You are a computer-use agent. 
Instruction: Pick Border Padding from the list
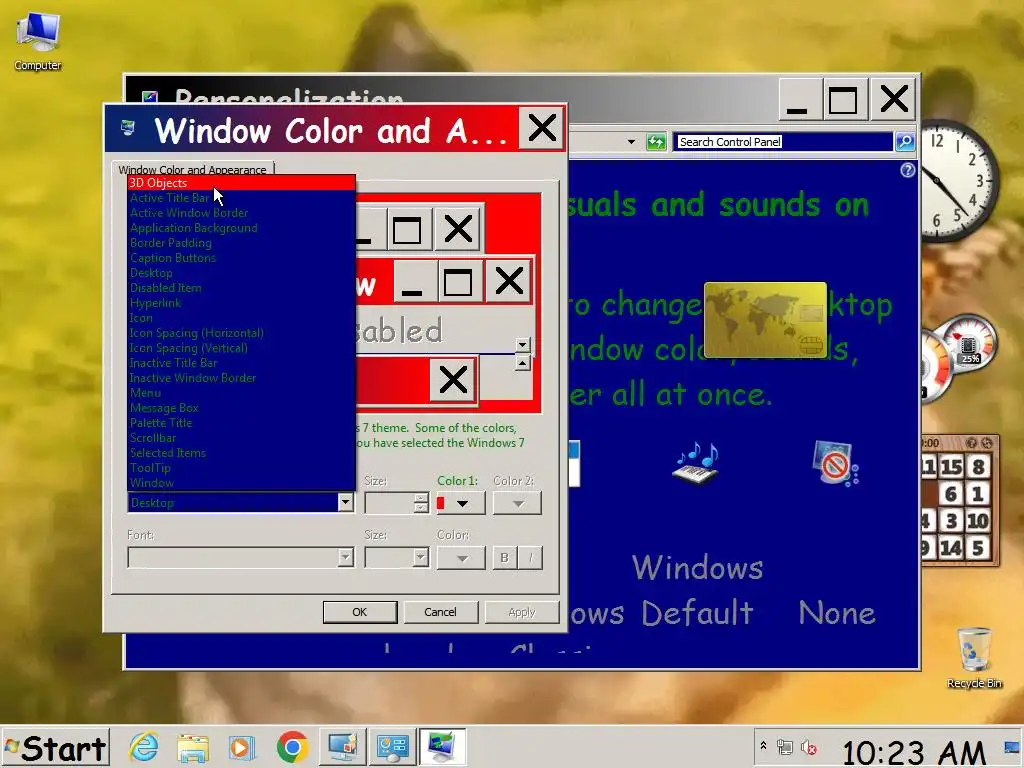click(x=242, y=243)
